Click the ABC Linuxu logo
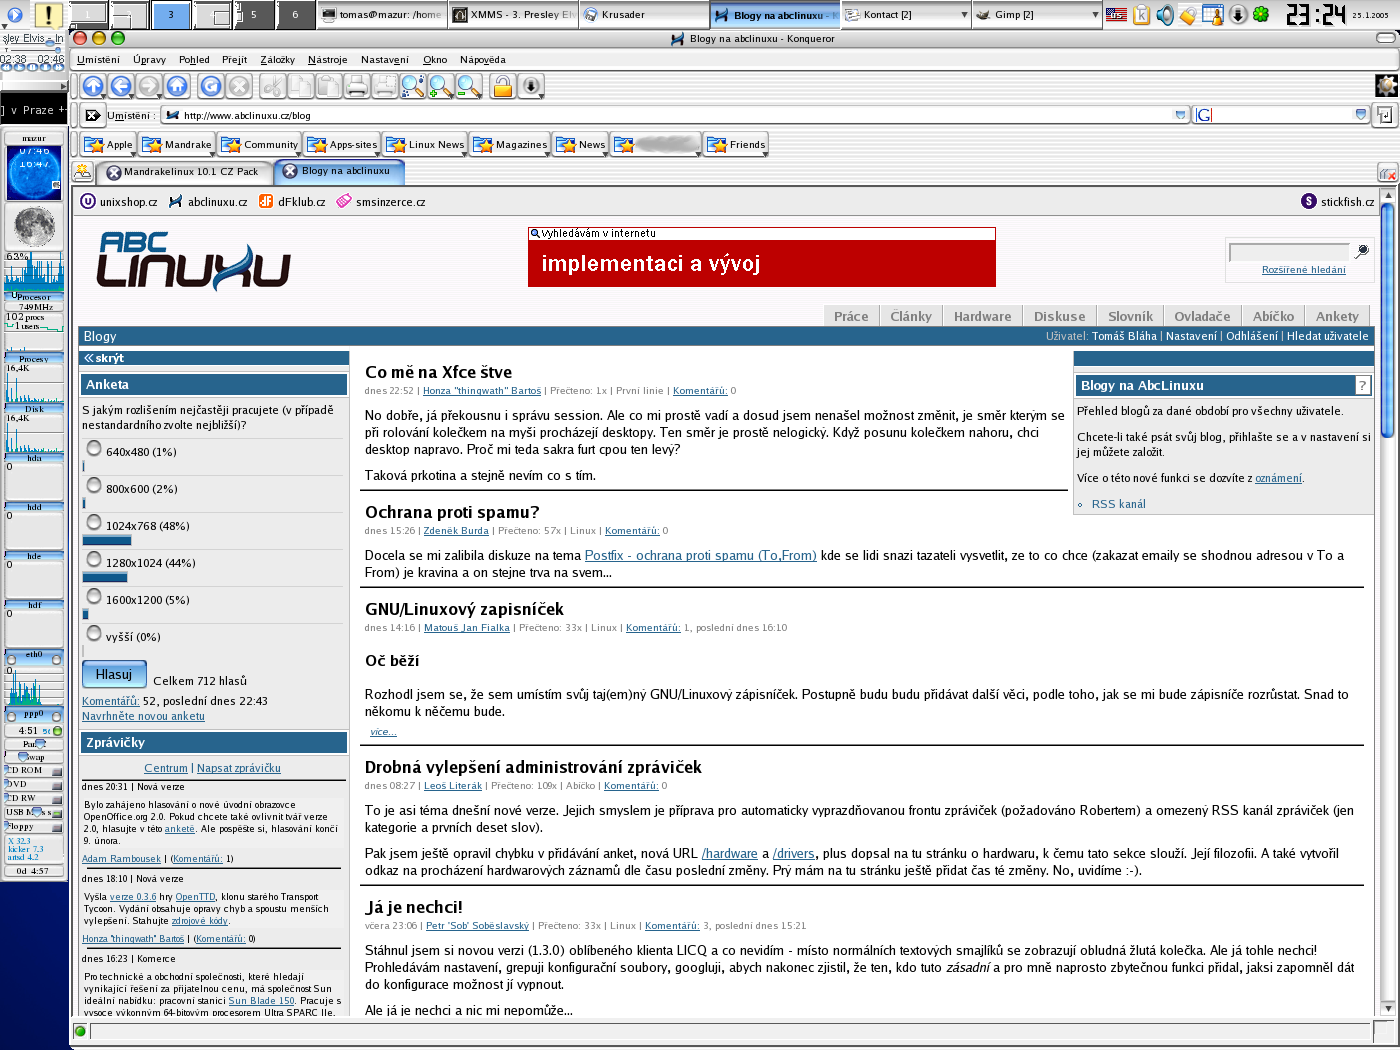The height and width of the screenshot is (1050, 1400). point(193,260)
